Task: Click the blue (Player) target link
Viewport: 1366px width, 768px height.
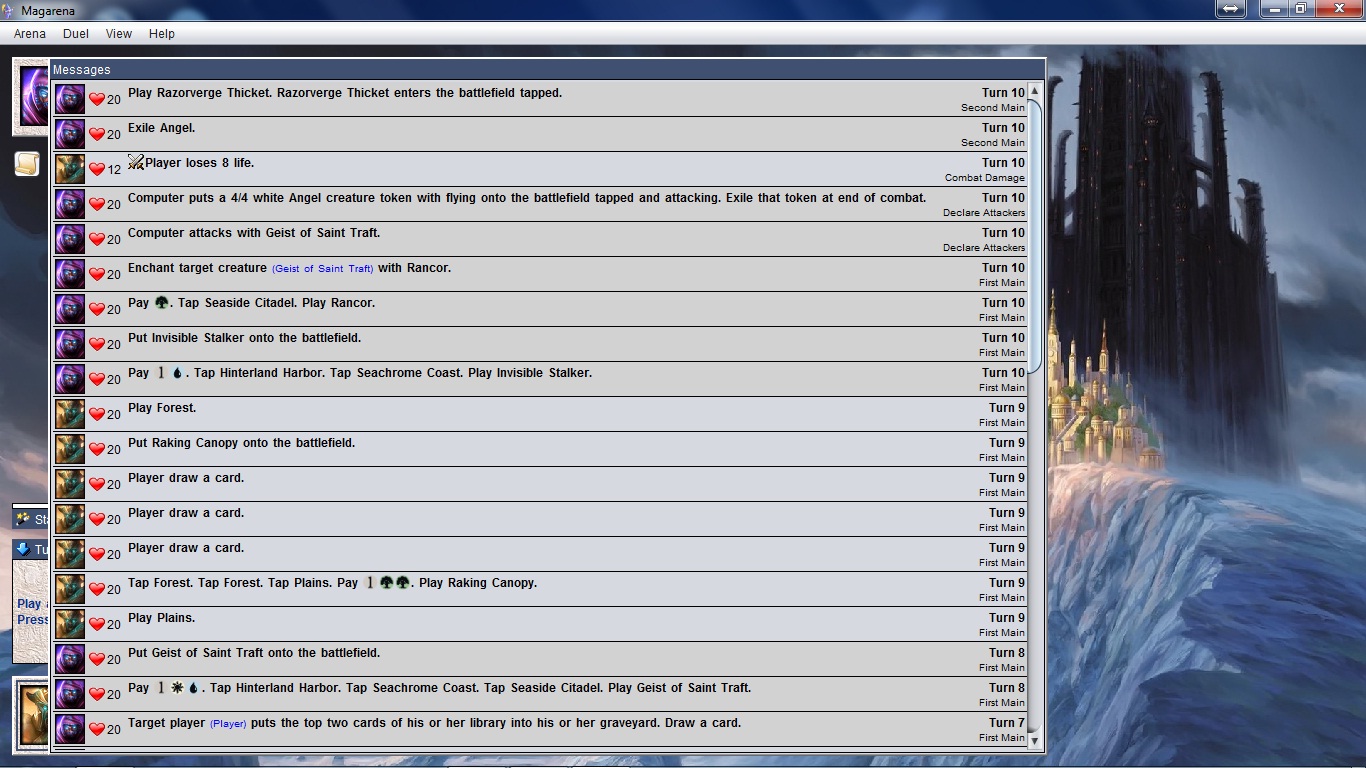Action: (228, 724)
